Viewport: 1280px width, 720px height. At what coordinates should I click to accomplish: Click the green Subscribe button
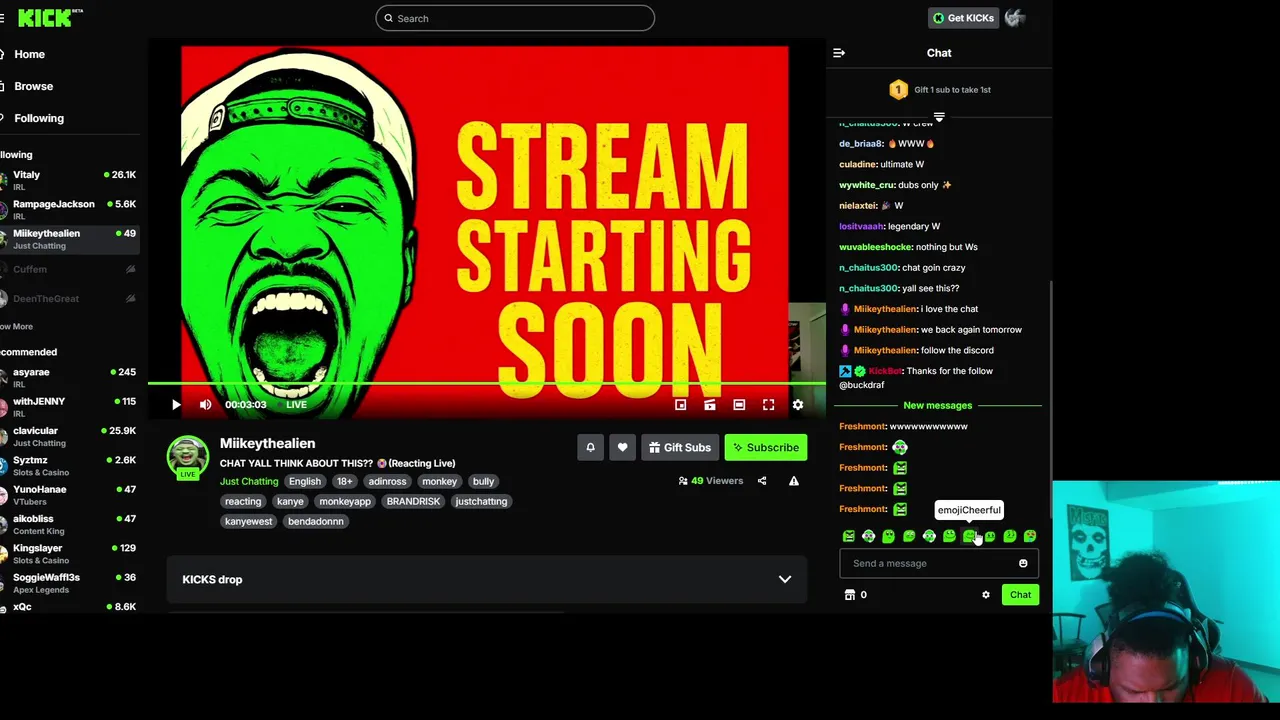click(x=765, y=448)
